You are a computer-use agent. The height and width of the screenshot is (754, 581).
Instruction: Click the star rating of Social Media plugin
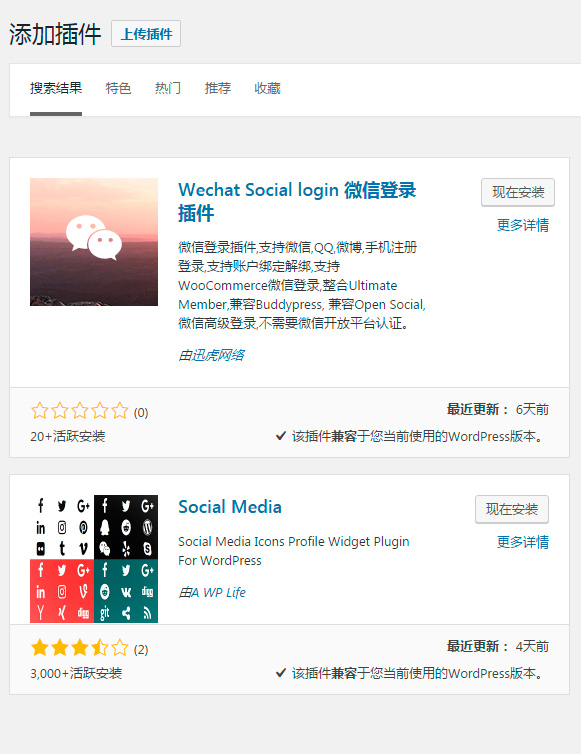coord(79,648)
